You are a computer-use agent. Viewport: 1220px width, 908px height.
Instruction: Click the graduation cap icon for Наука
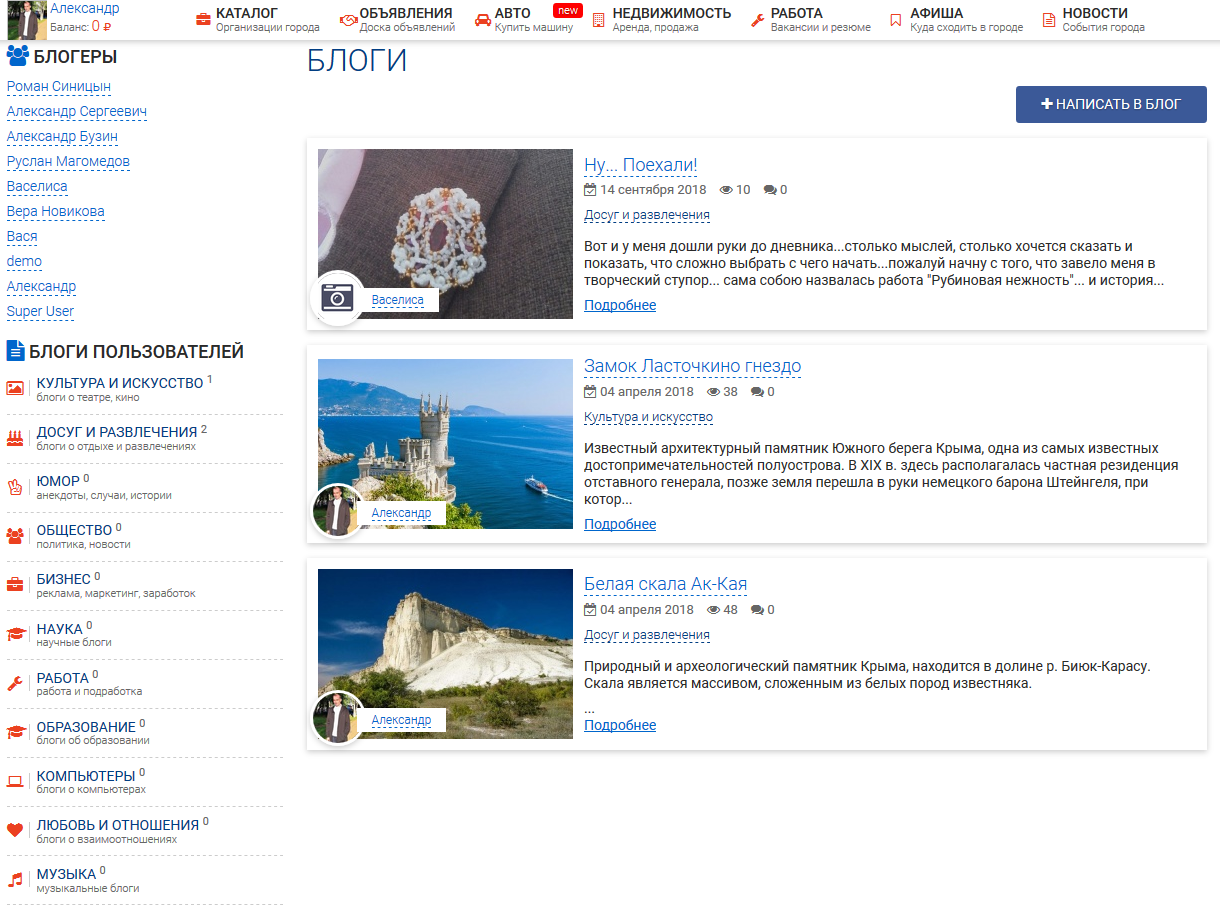coord(15,634)
